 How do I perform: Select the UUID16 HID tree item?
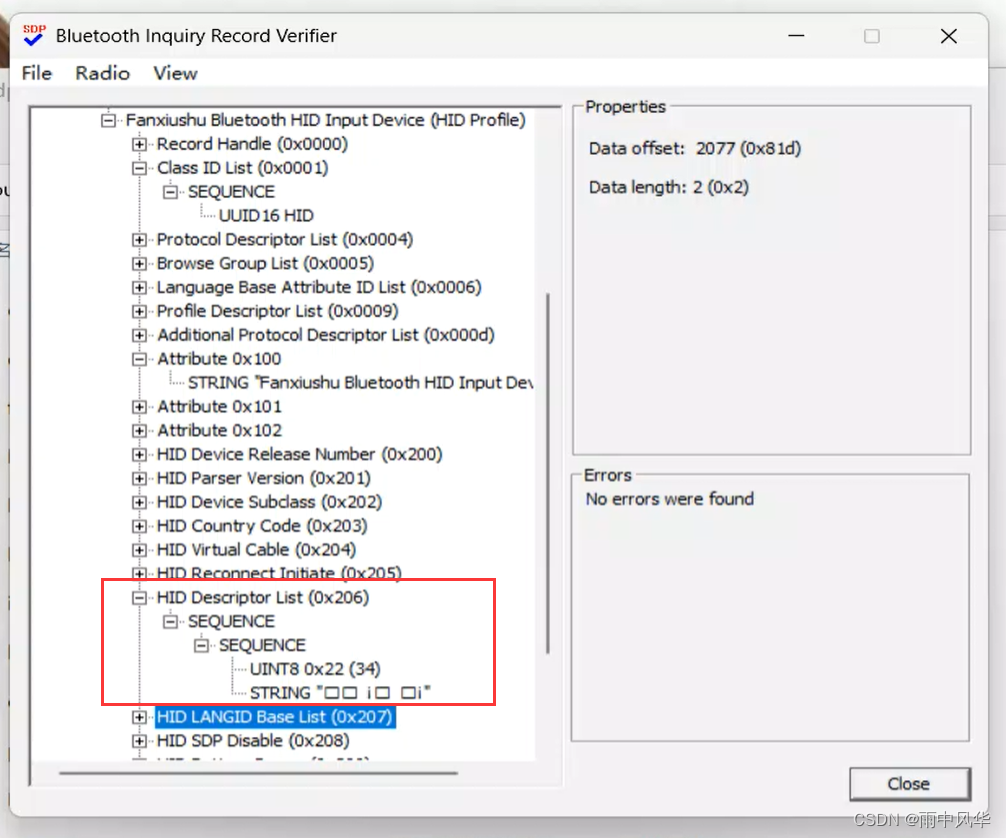pos(266,216)
